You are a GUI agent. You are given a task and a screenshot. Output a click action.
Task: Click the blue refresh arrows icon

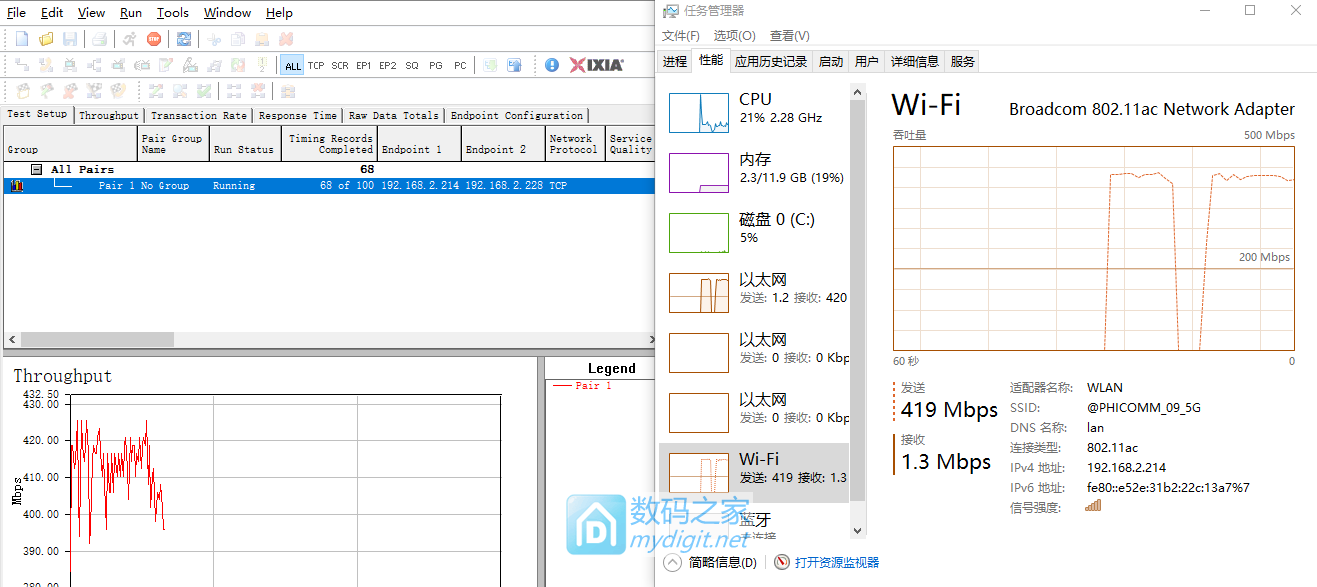(x=184, y=39)
